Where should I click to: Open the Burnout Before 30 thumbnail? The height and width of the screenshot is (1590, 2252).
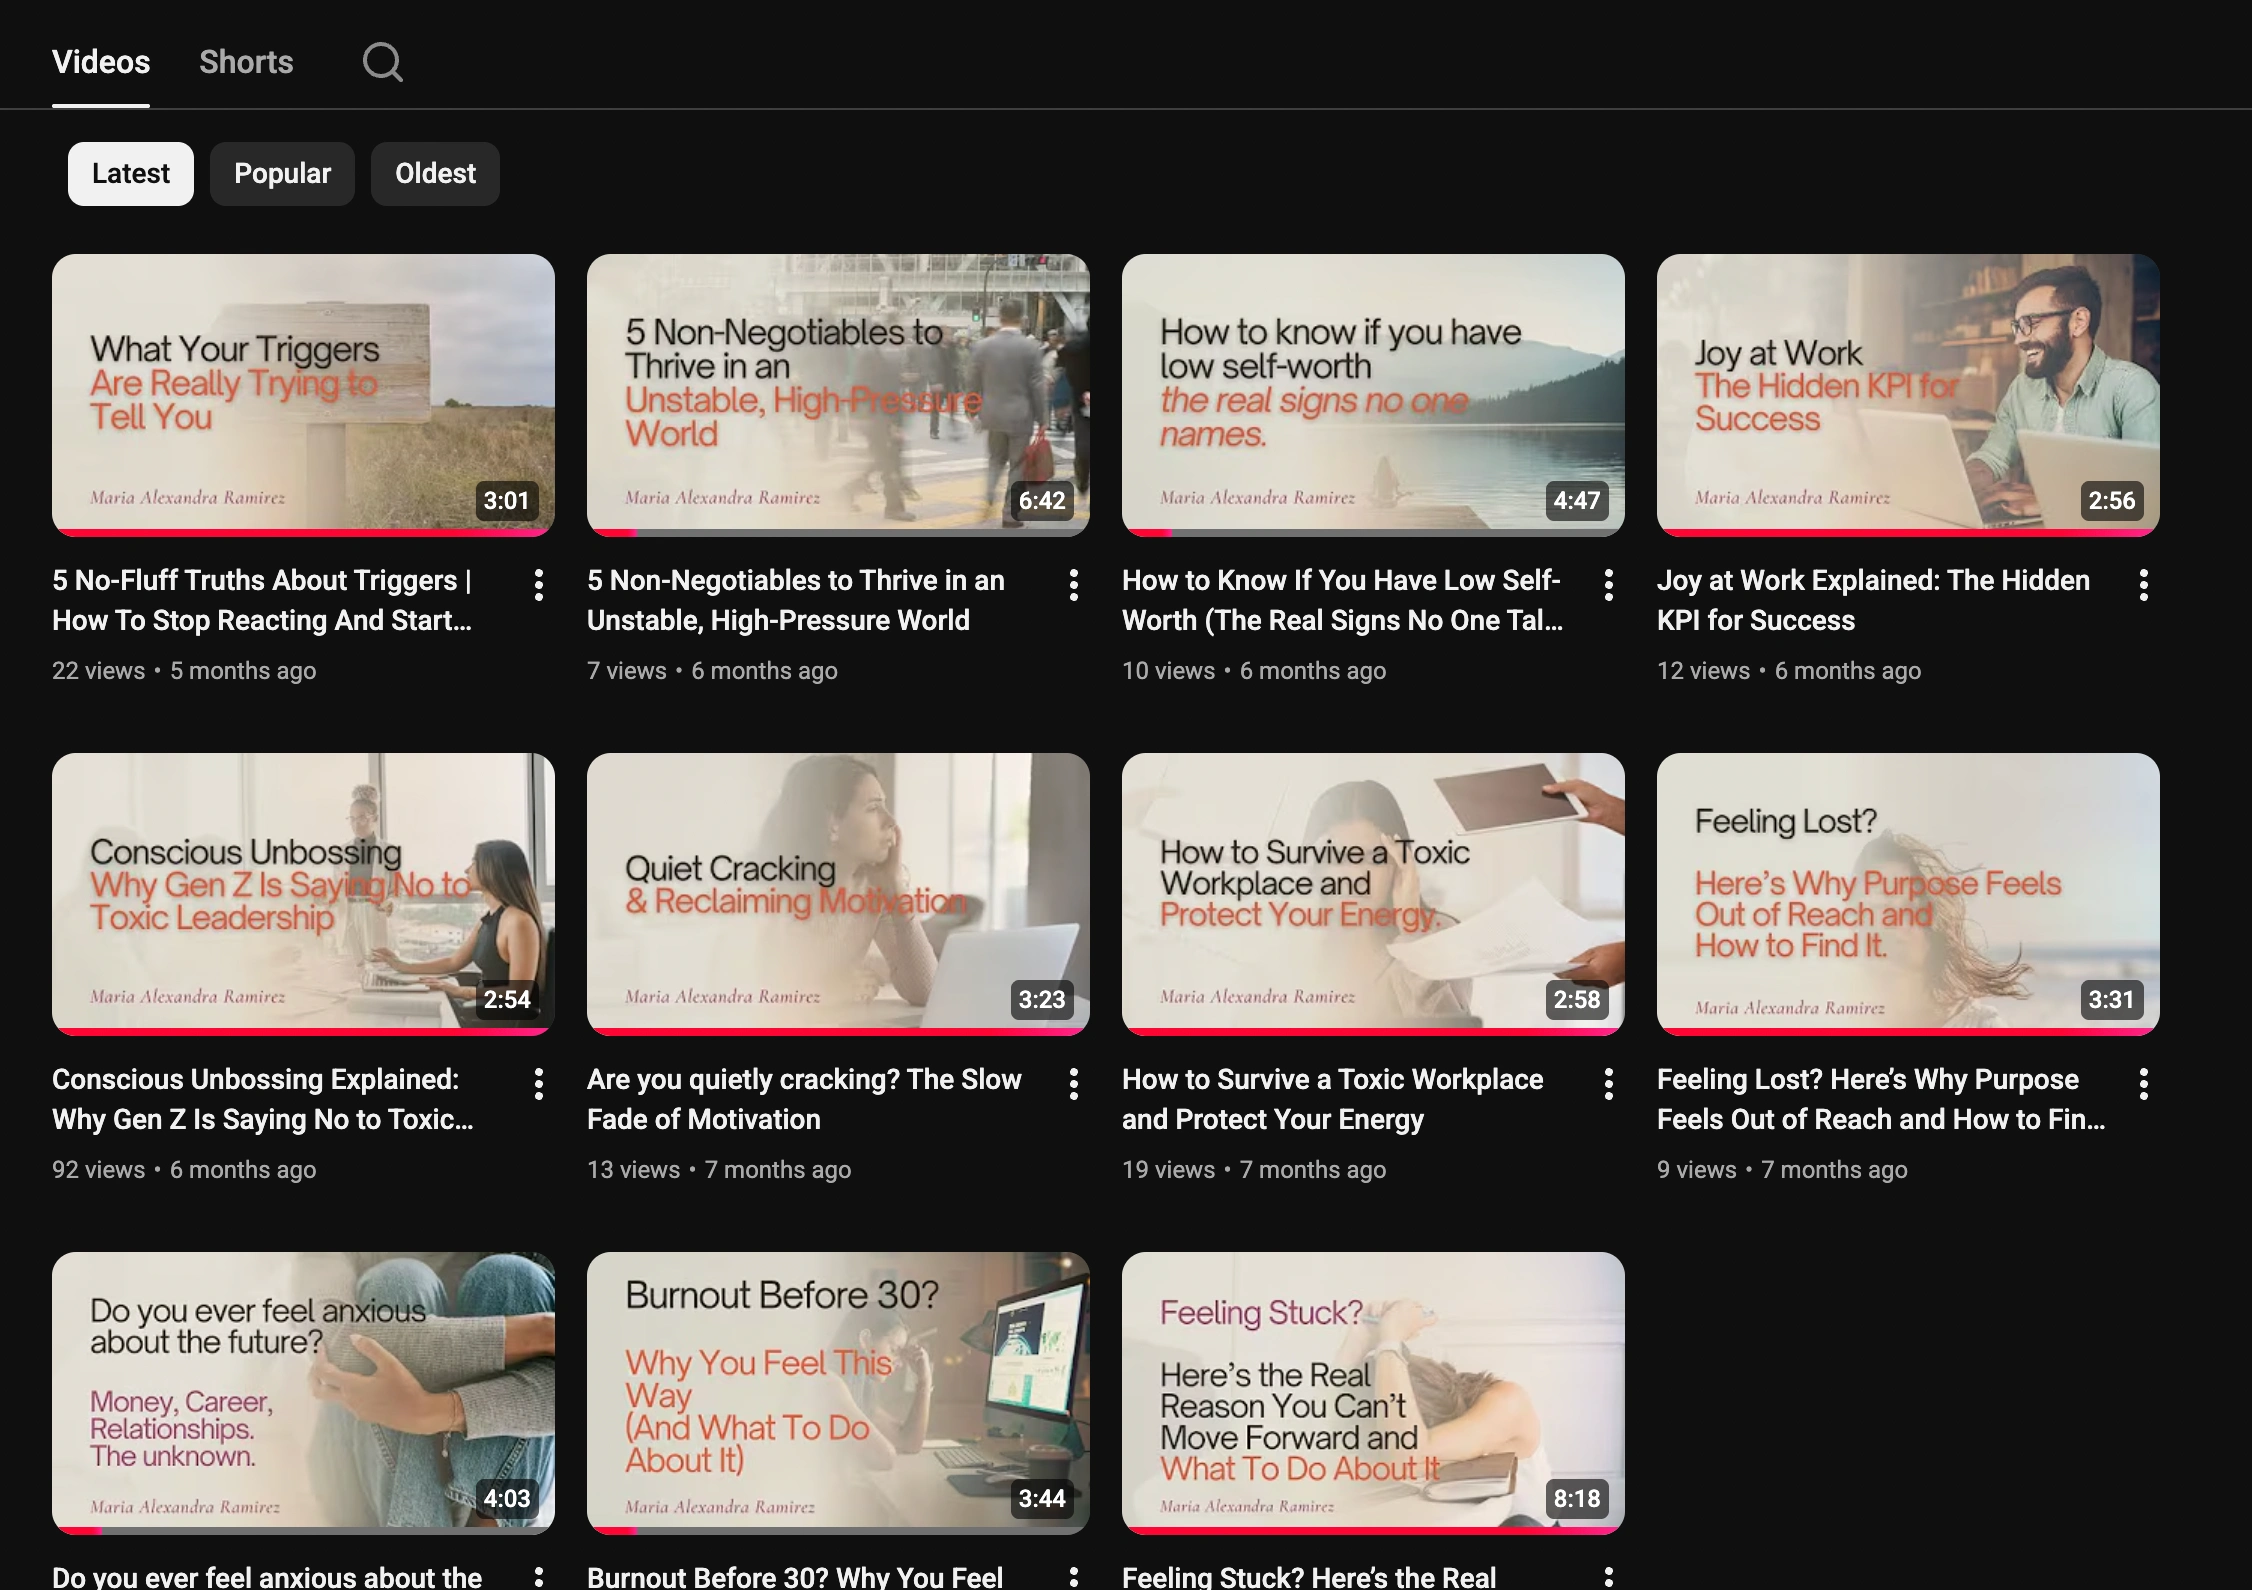click(838, 1392)
